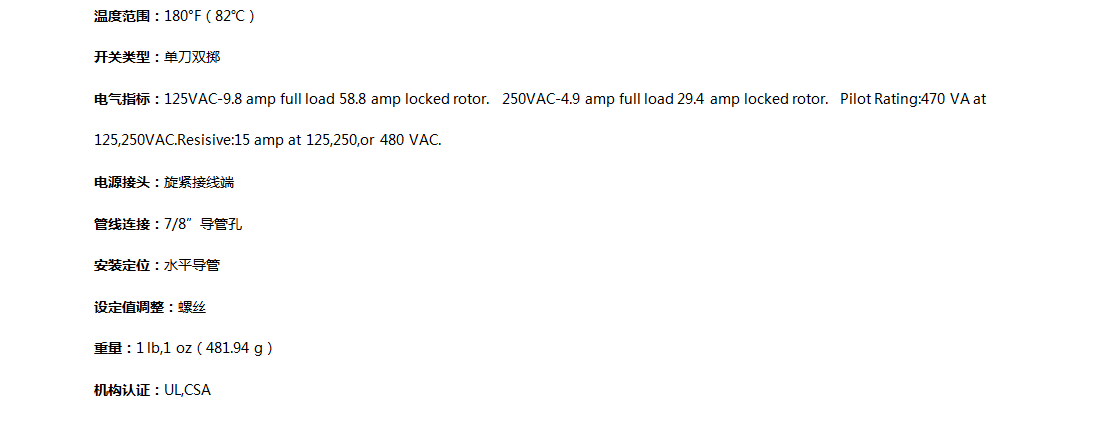
Task: Click the 7/8″ 导管孔 value
Action: click(204, 224)
